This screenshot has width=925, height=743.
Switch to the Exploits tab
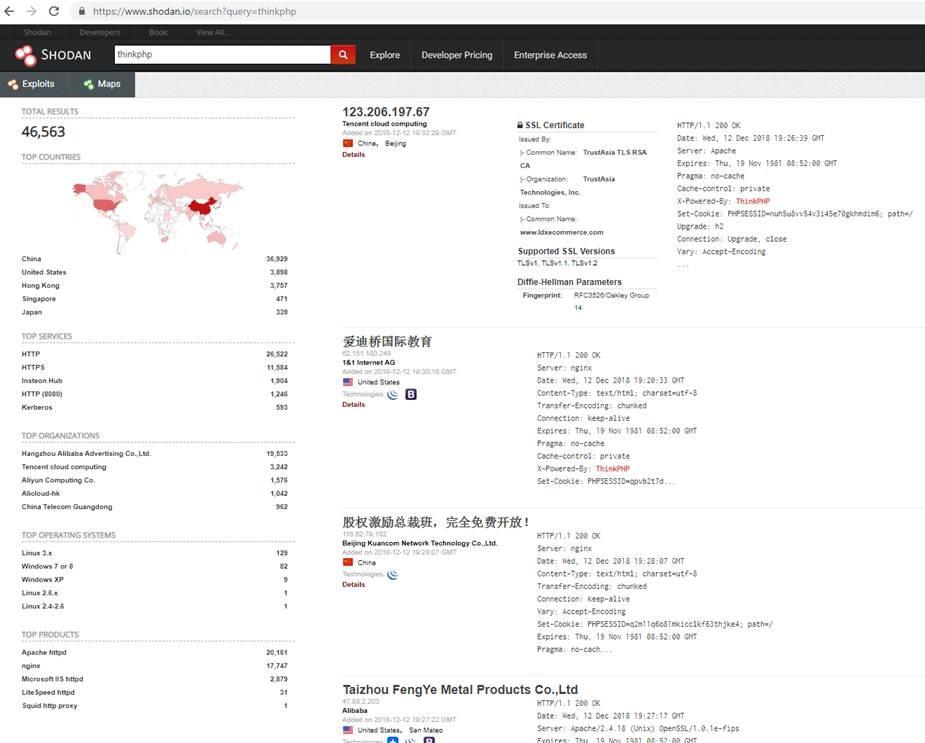click(x=34, y=84)
